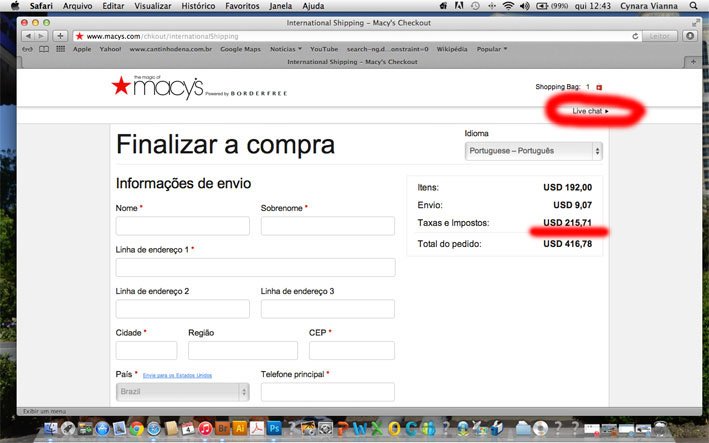Click 'Envie para os Estados Unidos' link
Image resolution: width=709 pixels, height=443 pixels.
[x=177, y=375]
